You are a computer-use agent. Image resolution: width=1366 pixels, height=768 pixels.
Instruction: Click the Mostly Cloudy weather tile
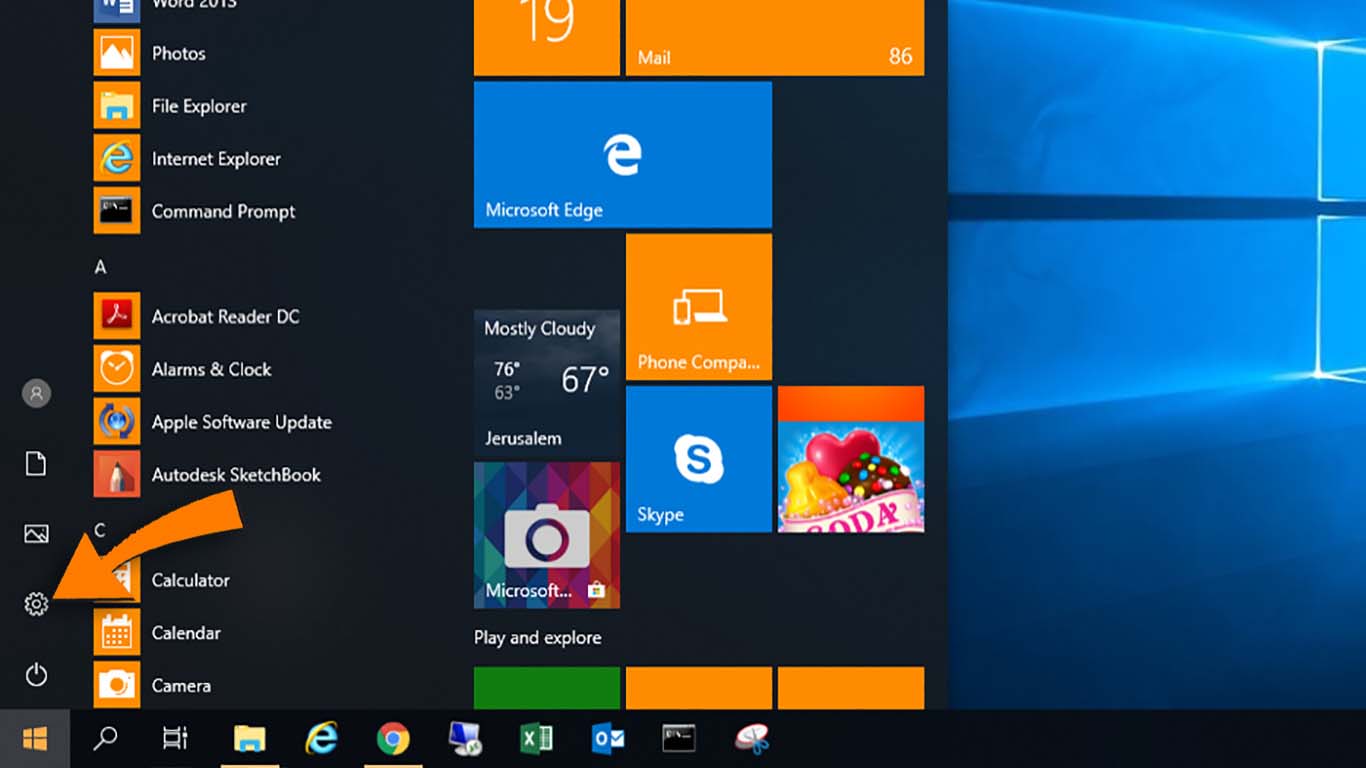click(x=546, y=383)
